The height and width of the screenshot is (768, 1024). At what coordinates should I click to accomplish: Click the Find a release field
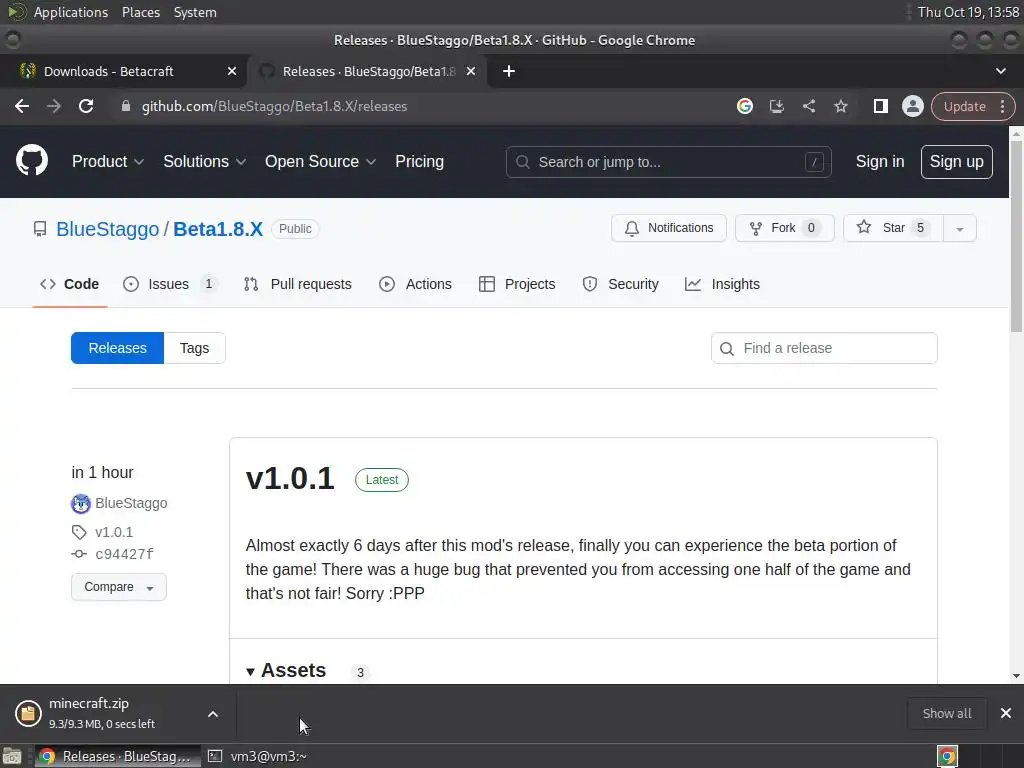(824, 348)
